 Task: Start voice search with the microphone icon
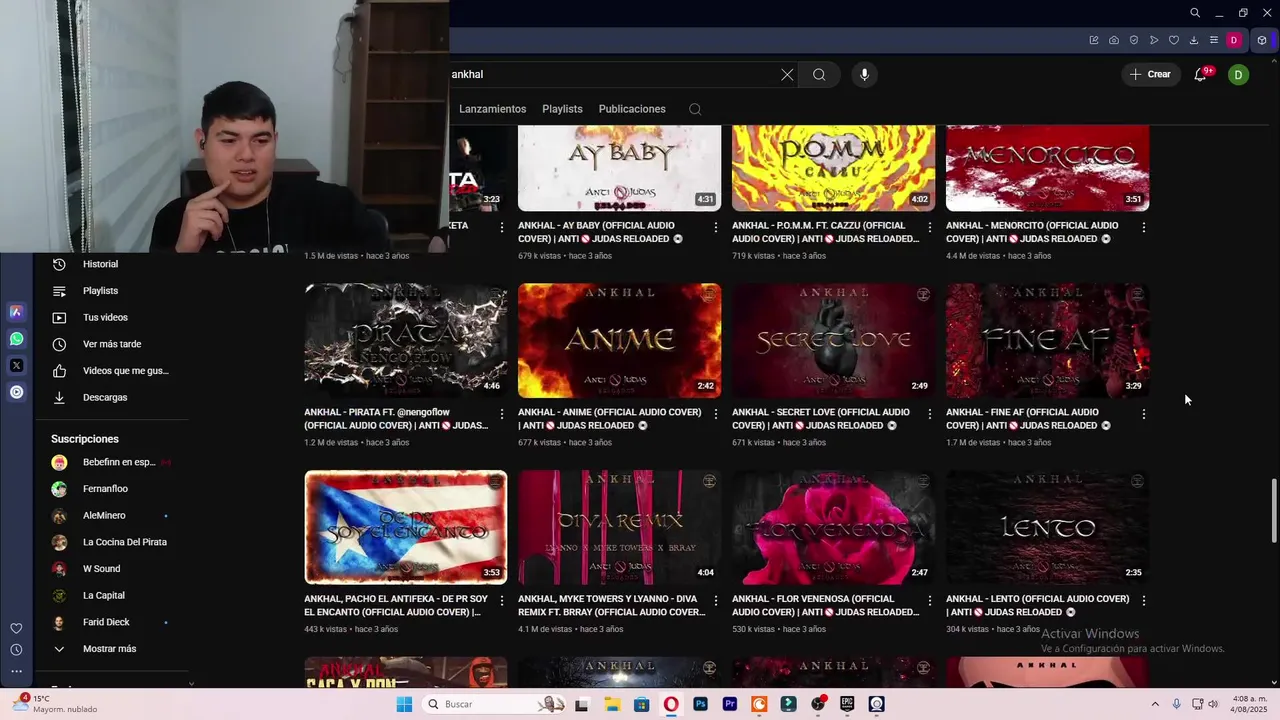pos(864,75)
